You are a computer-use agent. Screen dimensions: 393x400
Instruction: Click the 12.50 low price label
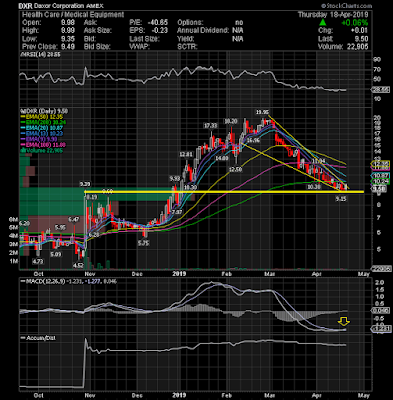(235, 169)
